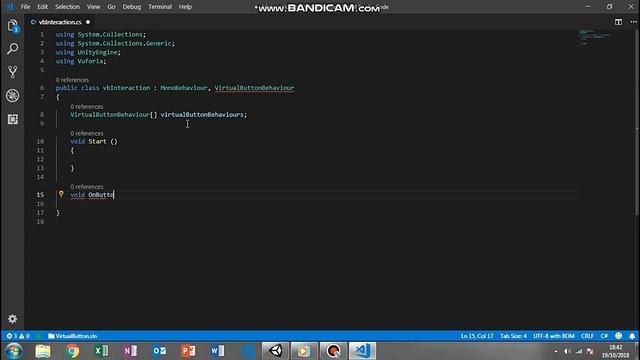Click the 'using Vuforia;' line
This screenshot has width=640, height=360.
coord(81,61)
